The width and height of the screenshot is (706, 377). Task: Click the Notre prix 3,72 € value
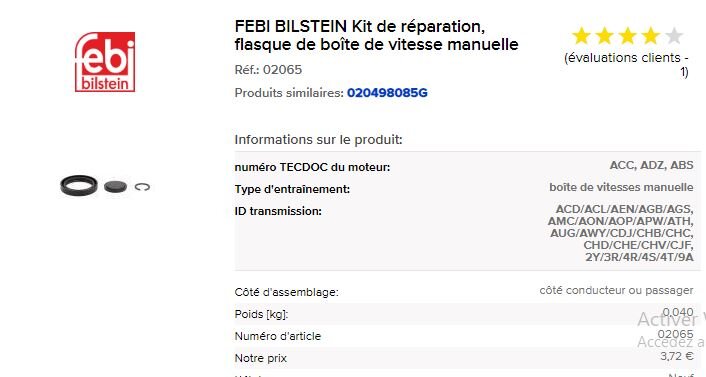(x=677, y=356)
